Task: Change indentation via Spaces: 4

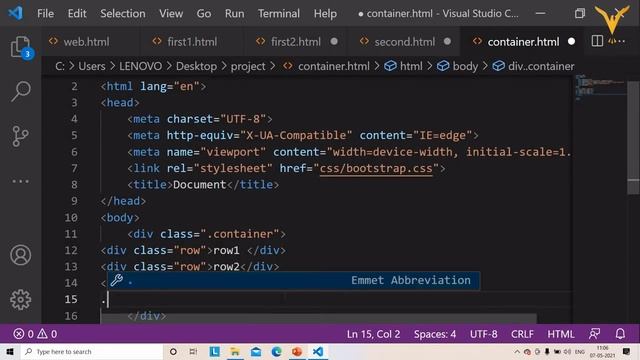Action: coord(435,334)
